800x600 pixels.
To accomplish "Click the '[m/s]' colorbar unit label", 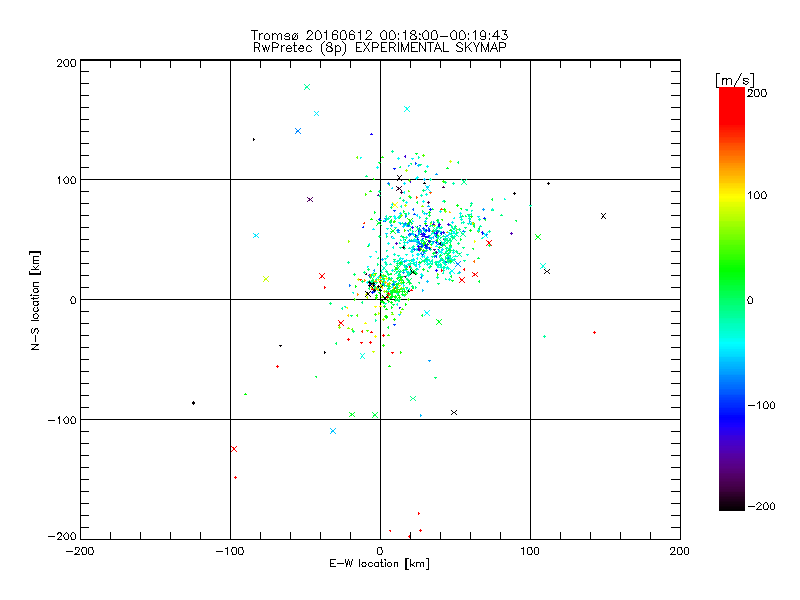I will click(x=735, y=80).
